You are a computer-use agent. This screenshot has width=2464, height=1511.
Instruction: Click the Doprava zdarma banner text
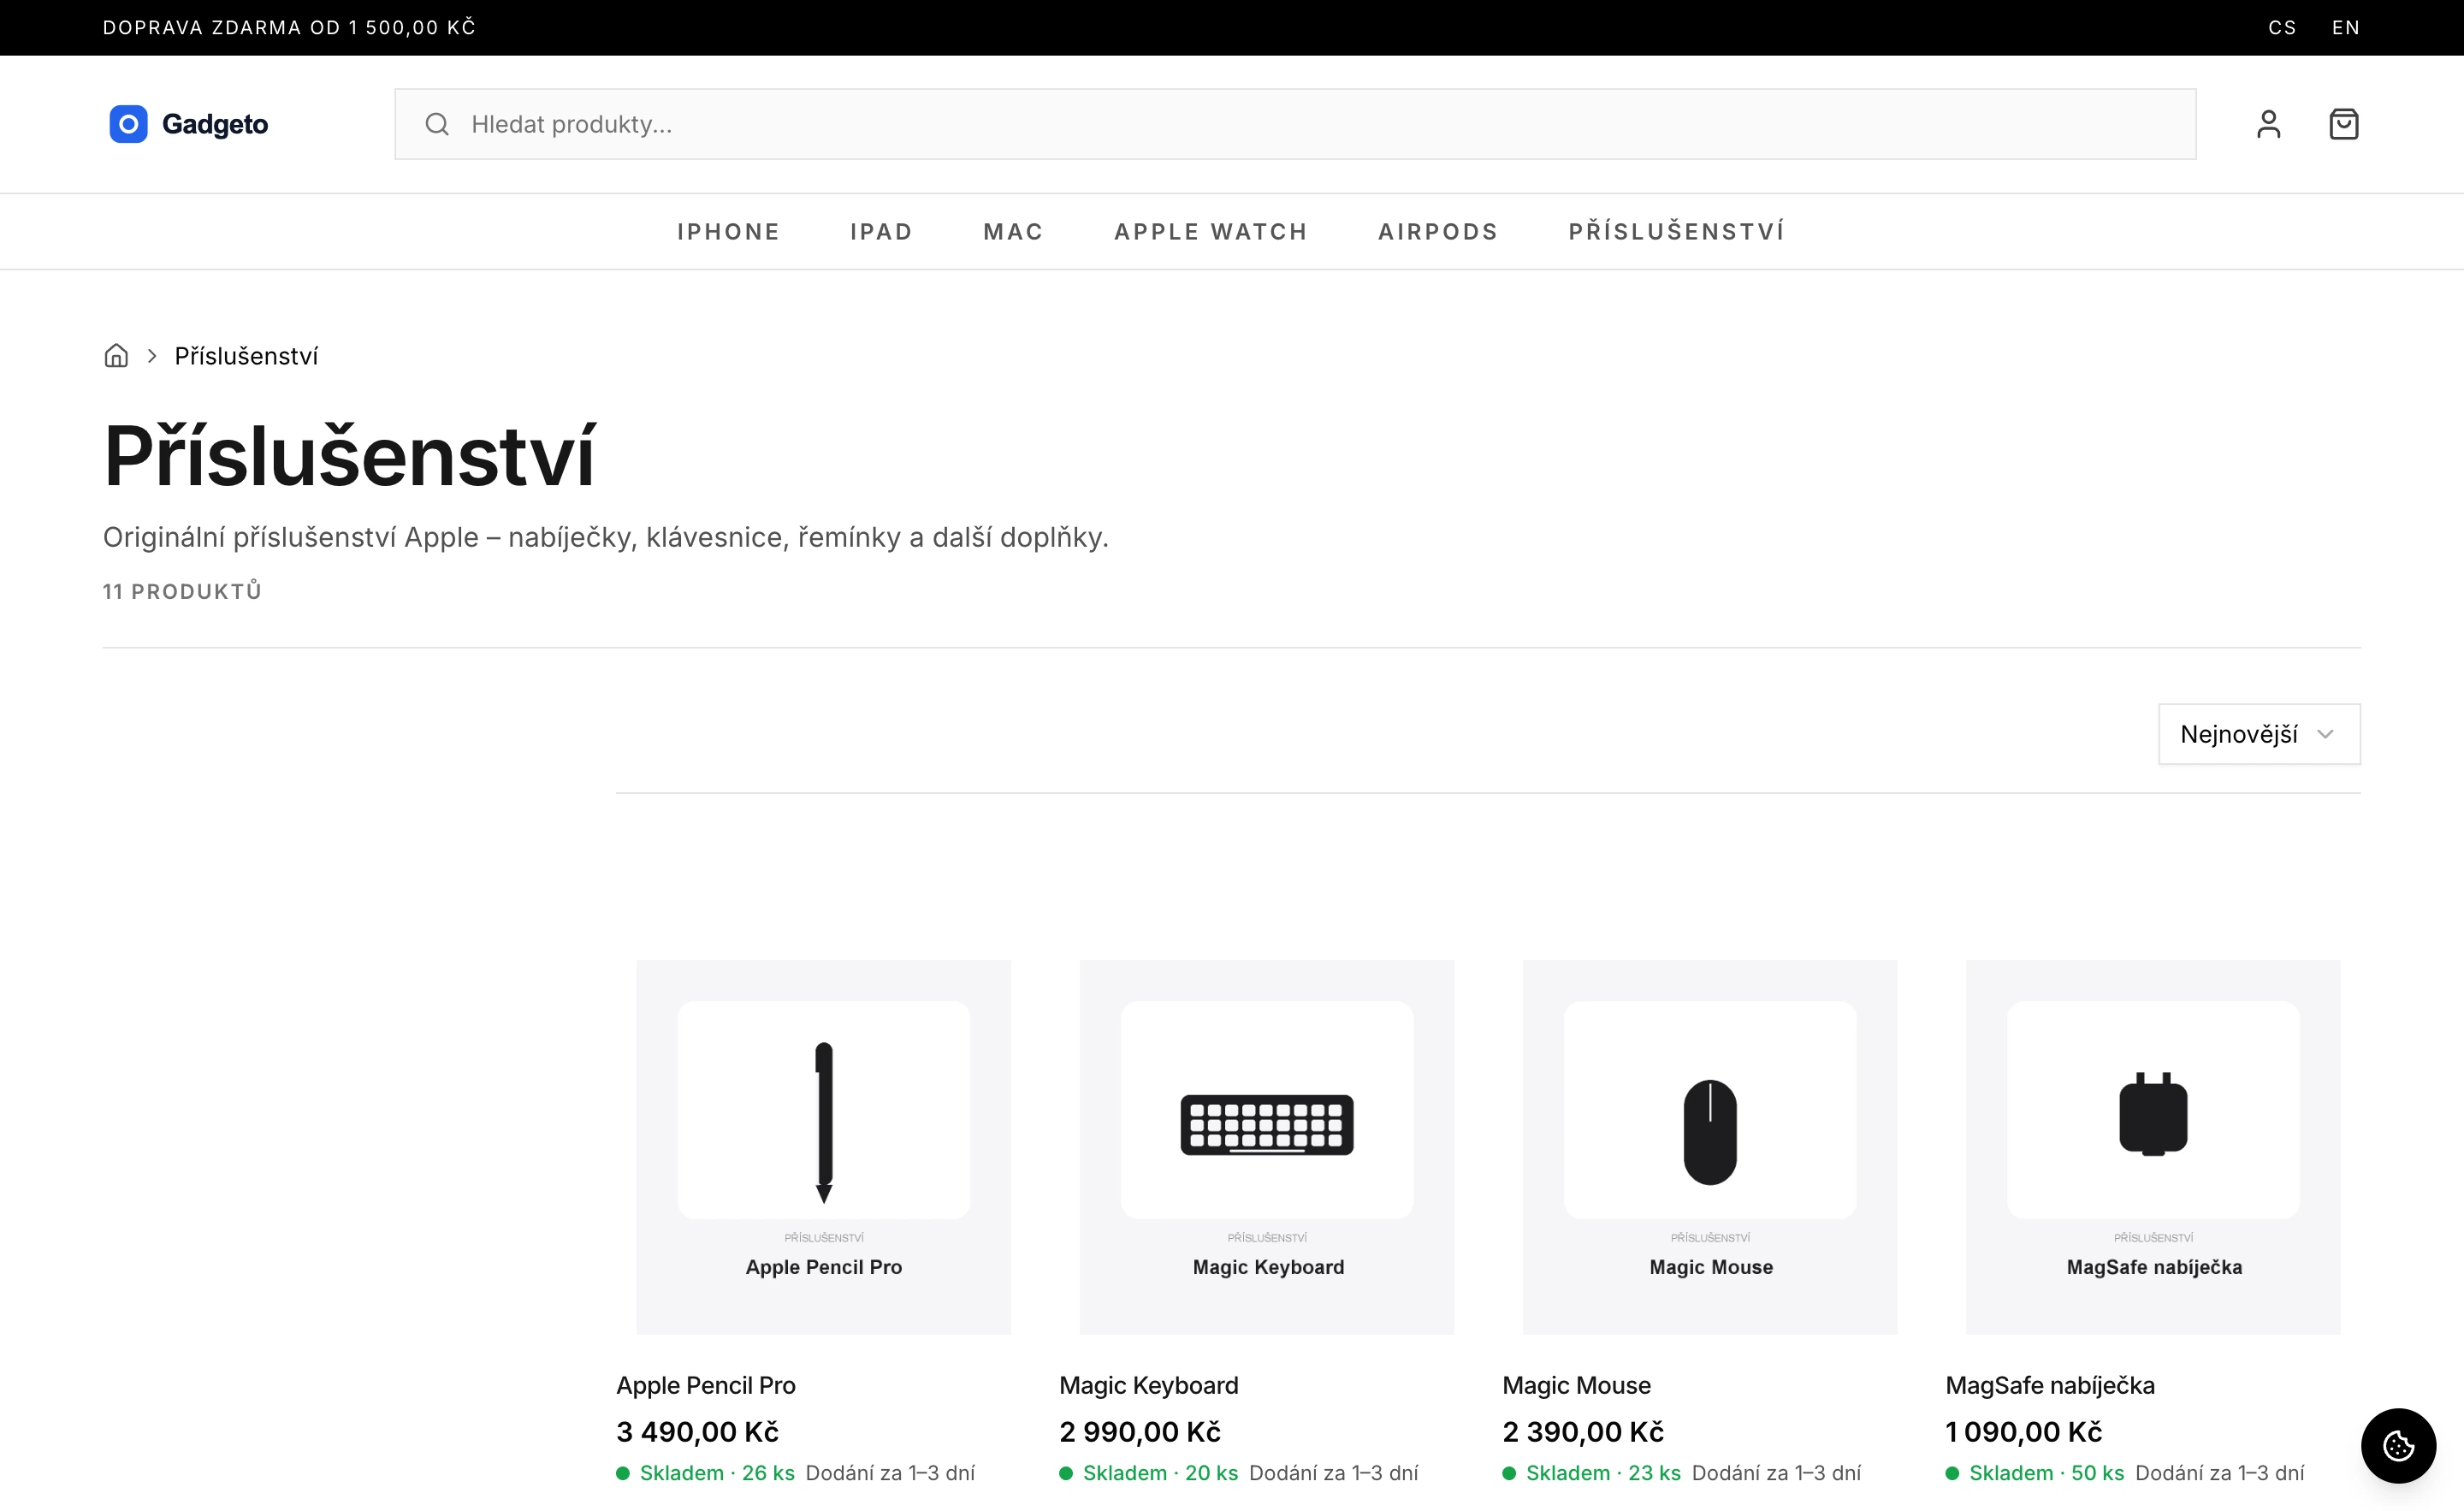[289, 28]
